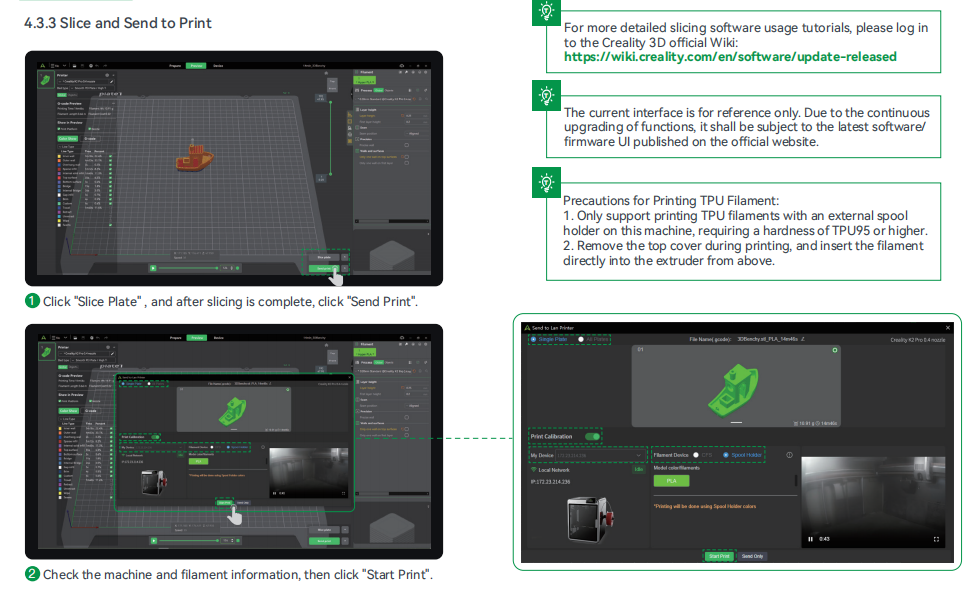
Task: Expand the camera feed to fullscreen
Action: click(x=935, y=540)
